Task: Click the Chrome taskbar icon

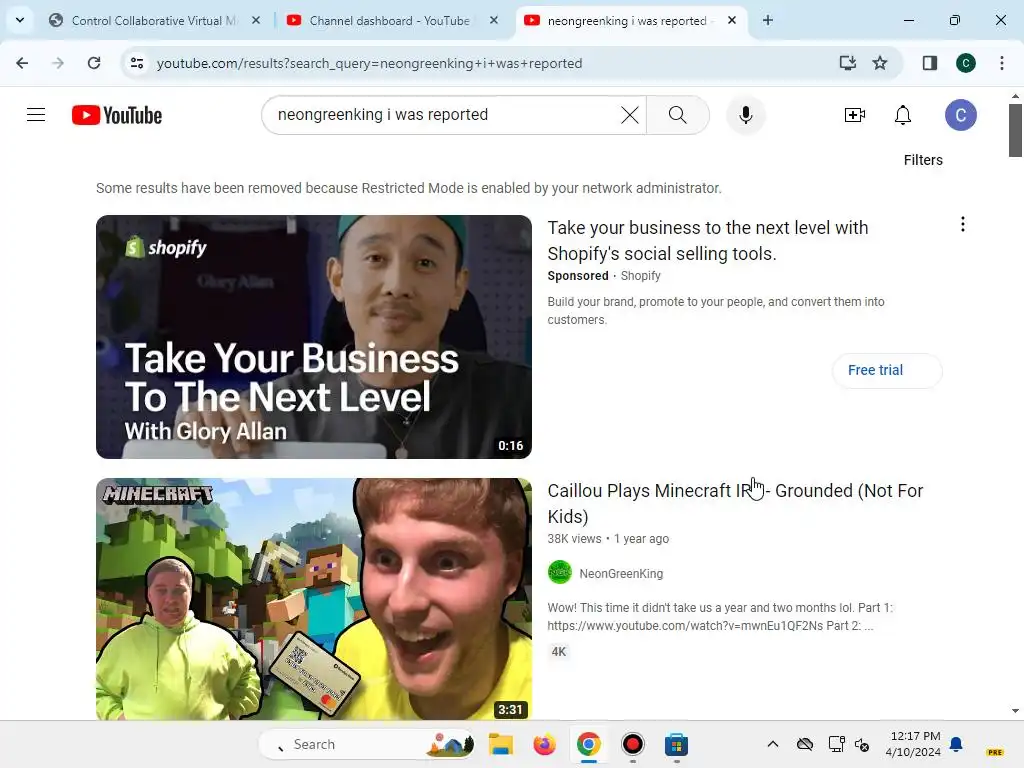Action: tap(588, 744)
